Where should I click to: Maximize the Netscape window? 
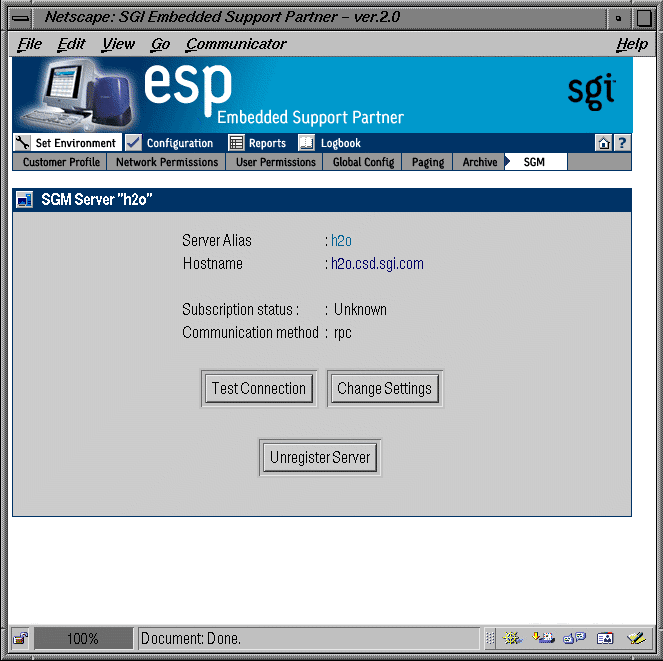pos(644,18)
